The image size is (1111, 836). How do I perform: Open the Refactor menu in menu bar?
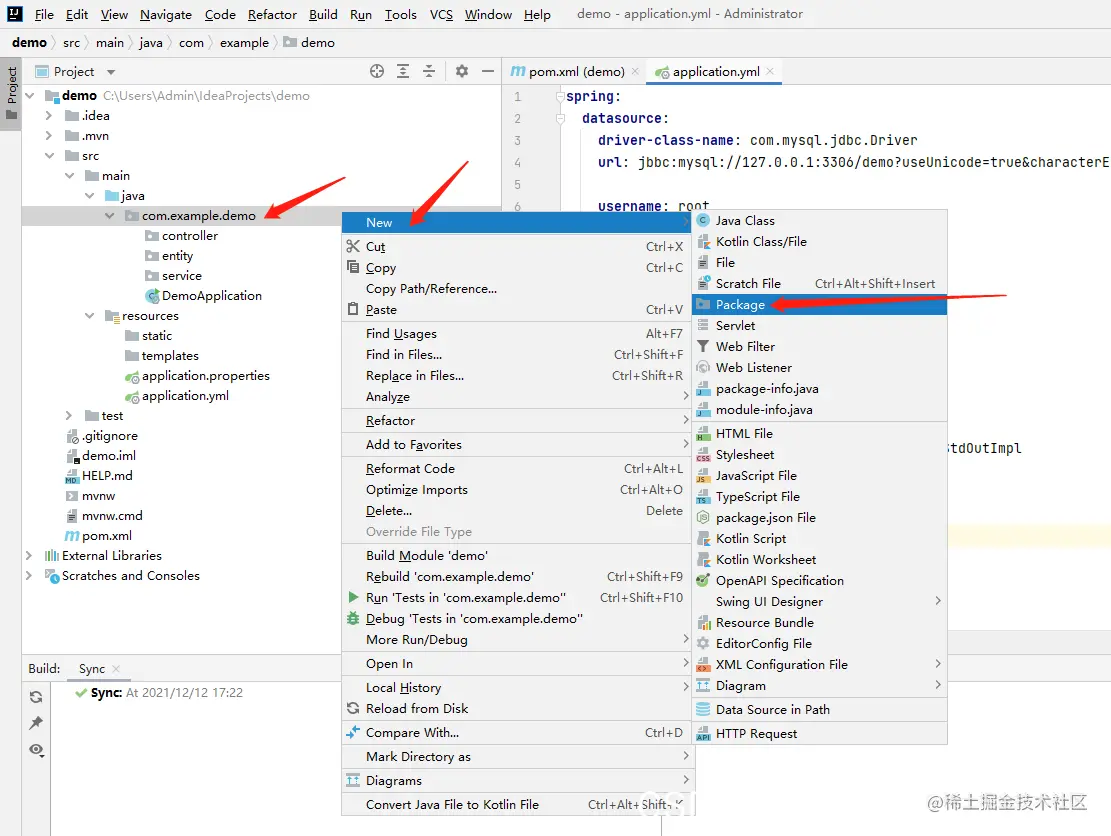coord(272,14)
